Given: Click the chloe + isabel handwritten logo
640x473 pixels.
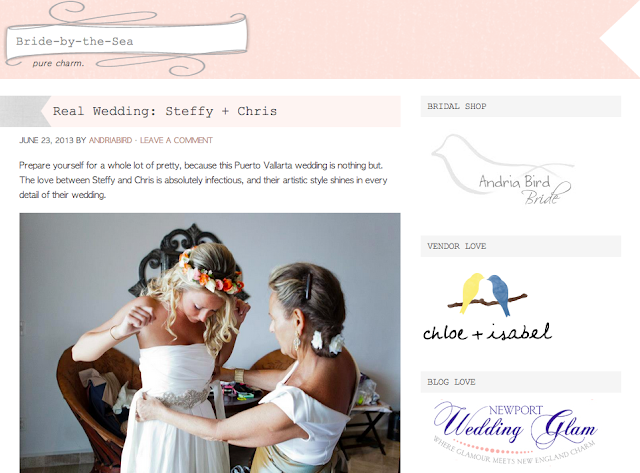Looking at the screenshot, I should tap(487, 333).
